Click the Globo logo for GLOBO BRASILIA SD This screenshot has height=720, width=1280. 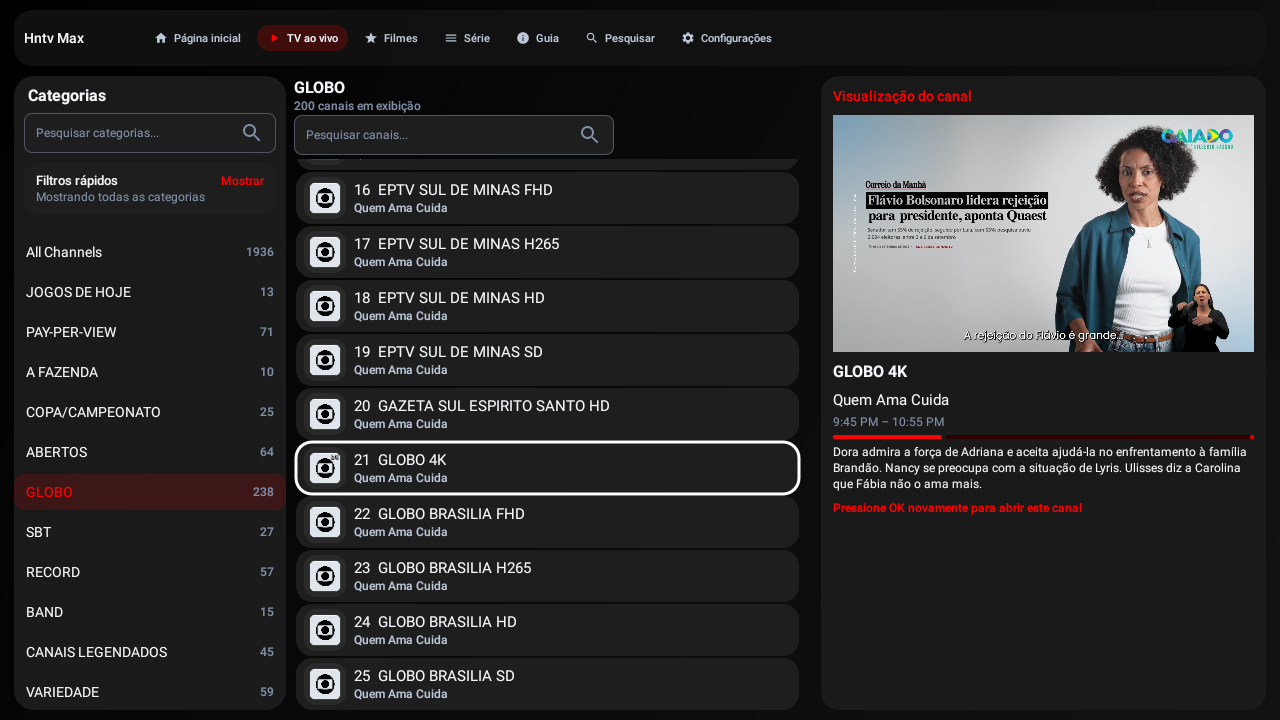click(x=325, y=684)
